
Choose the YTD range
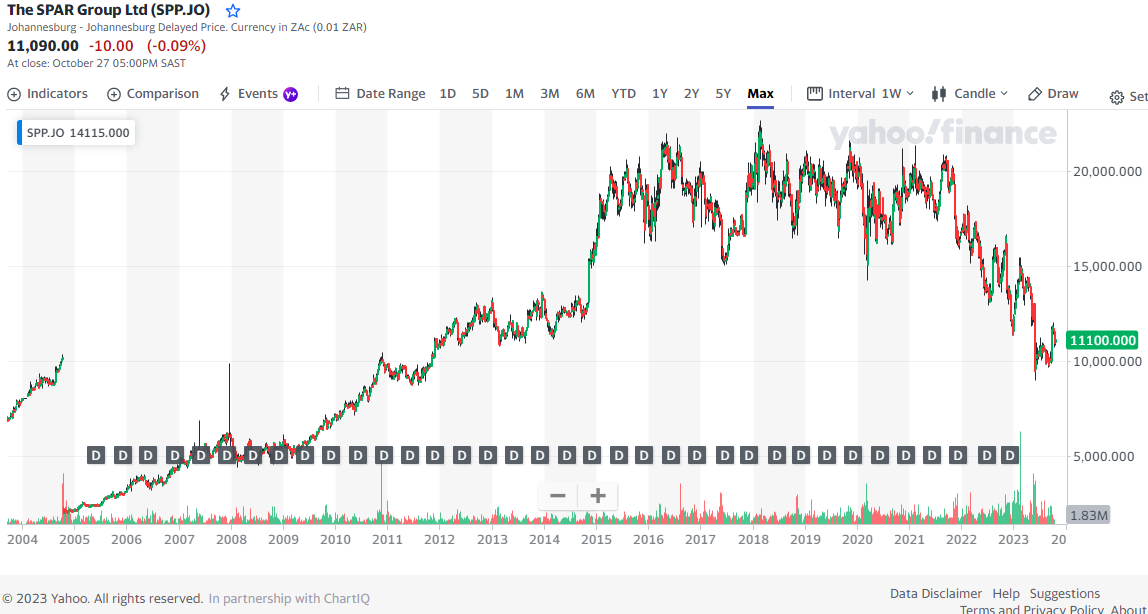click(x=624, y=94)
